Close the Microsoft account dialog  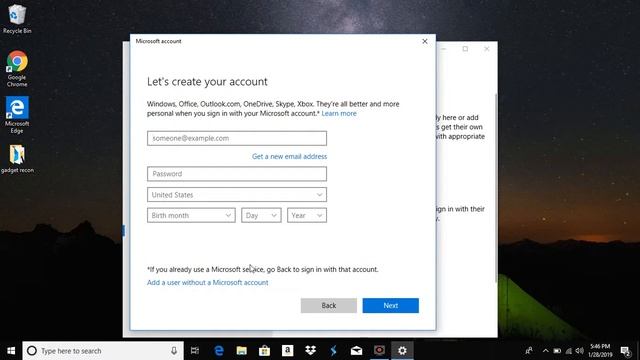[x=425, y=41]
